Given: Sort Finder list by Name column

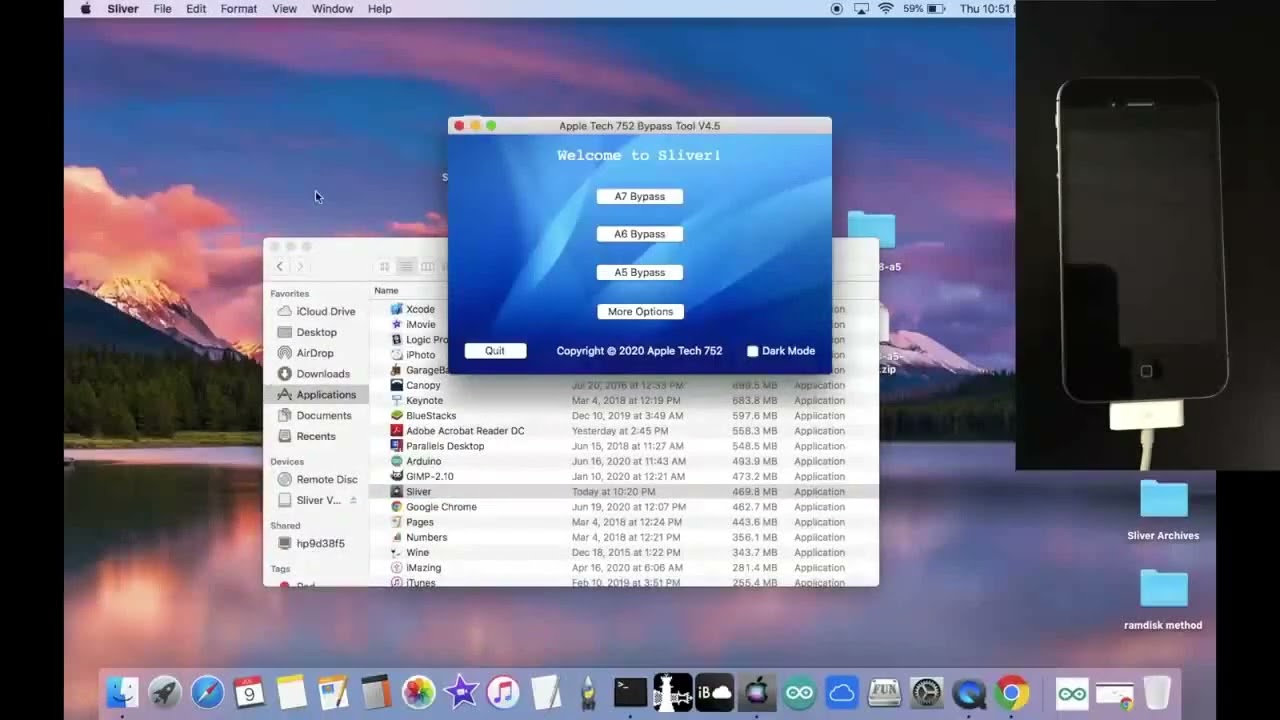Looking at the screenshot, I should coord(386,290).
